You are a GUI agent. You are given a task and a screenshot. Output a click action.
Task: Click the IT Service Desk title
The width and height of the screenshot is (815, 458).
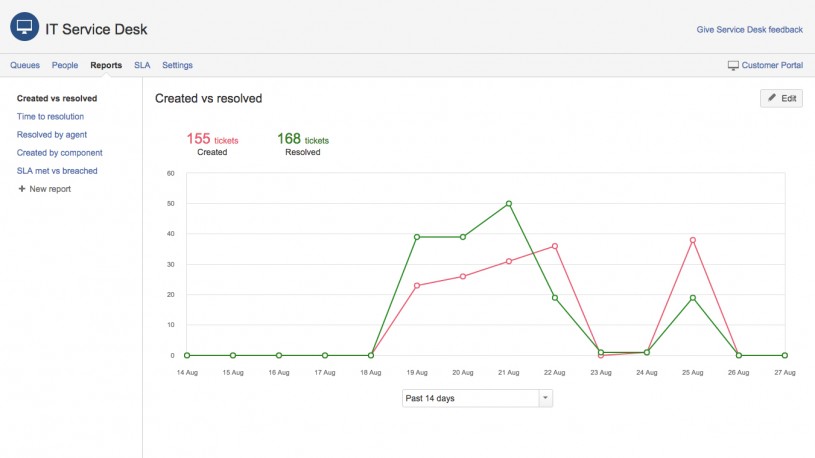point(96,29)
